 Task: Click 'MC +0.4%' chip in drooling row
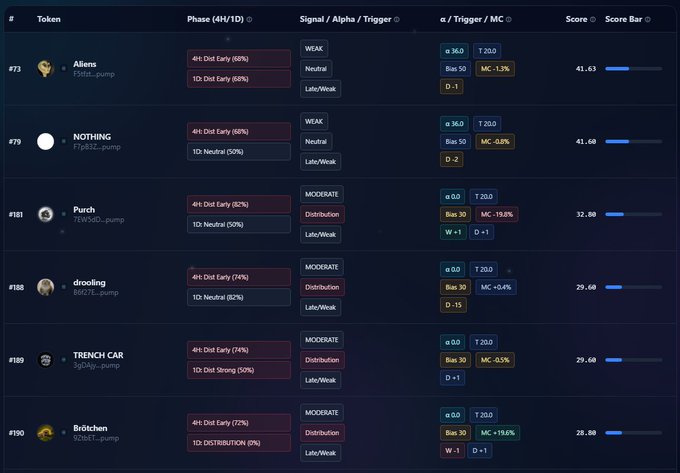(496, 287)
